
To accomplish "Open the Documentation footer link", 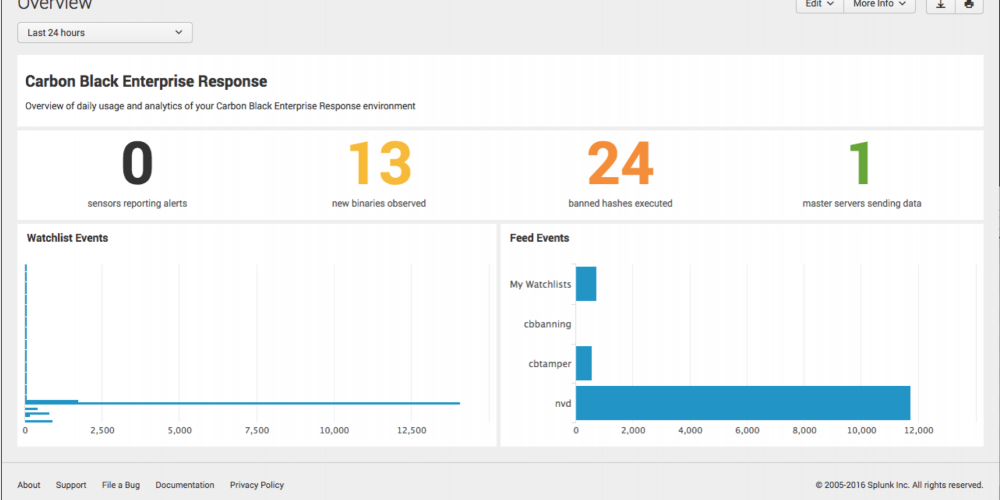I will click(x=185, y=485).
